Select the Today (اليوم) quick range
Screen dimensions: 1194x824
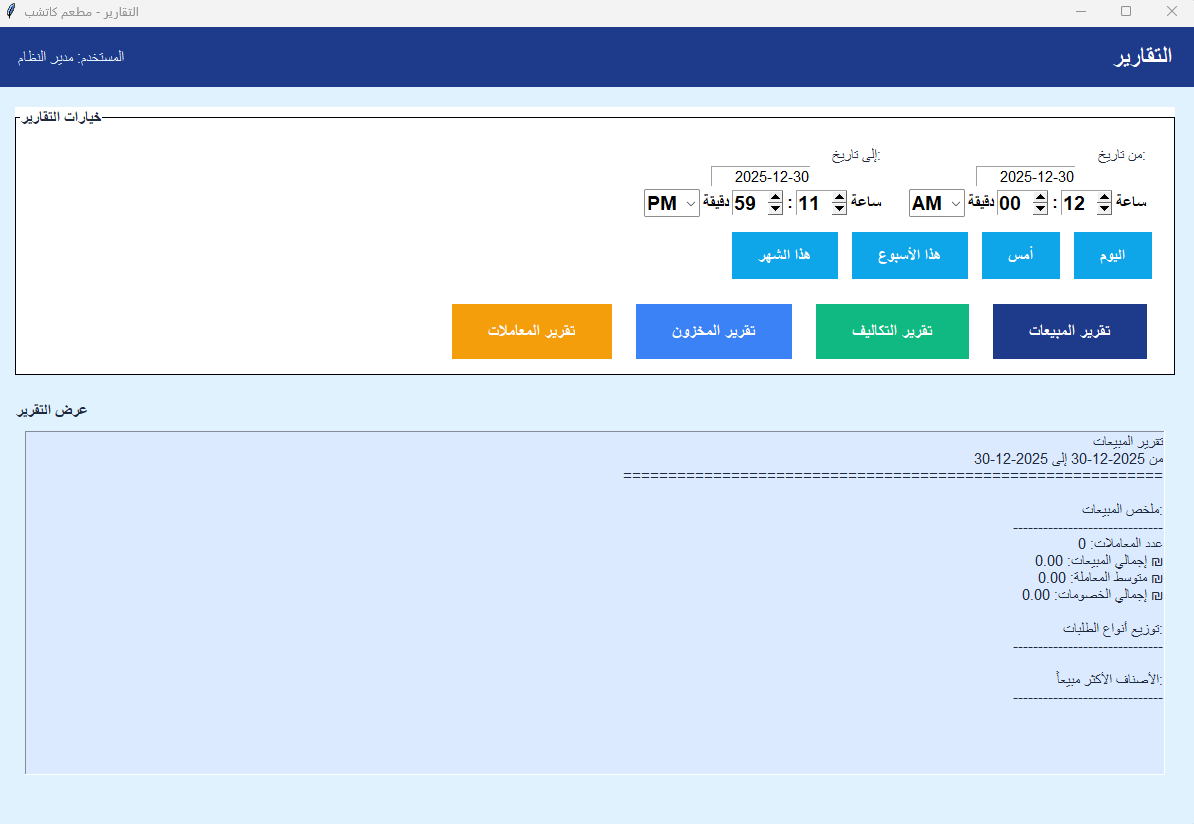click(x=1112, y=255)
